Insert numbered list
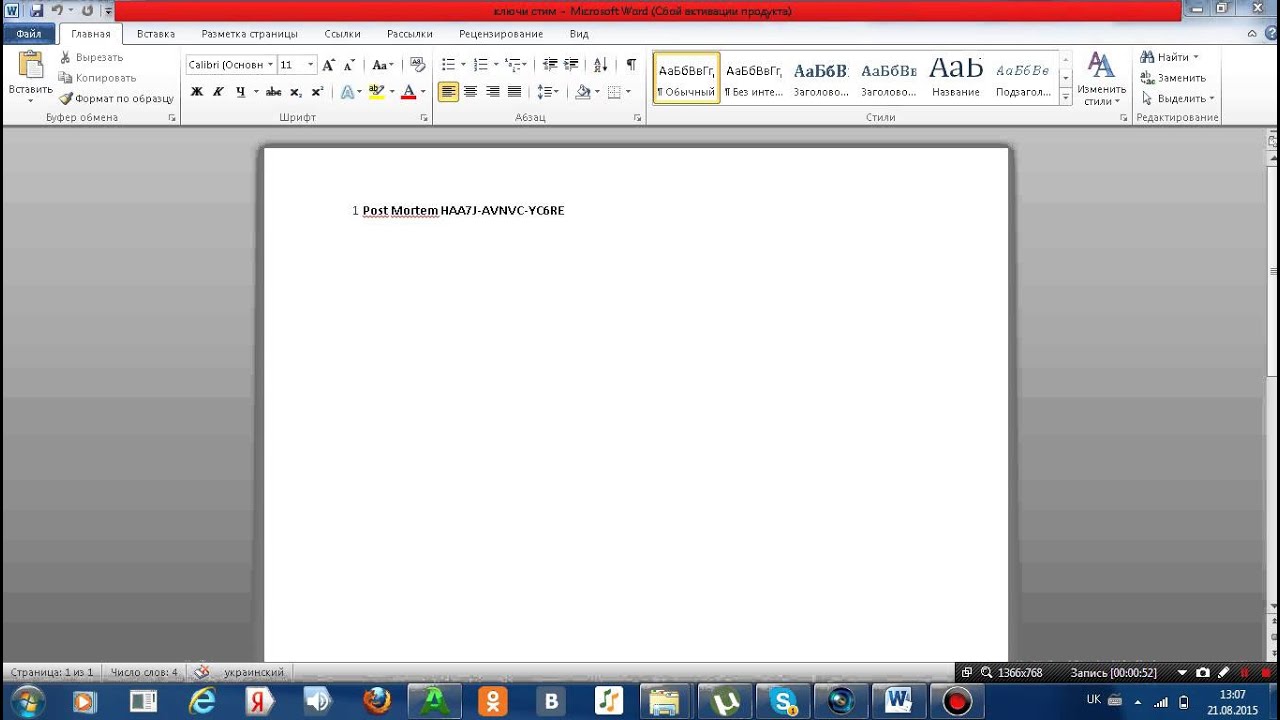This screenshot has height=720, width=1280. pos(481,64)
